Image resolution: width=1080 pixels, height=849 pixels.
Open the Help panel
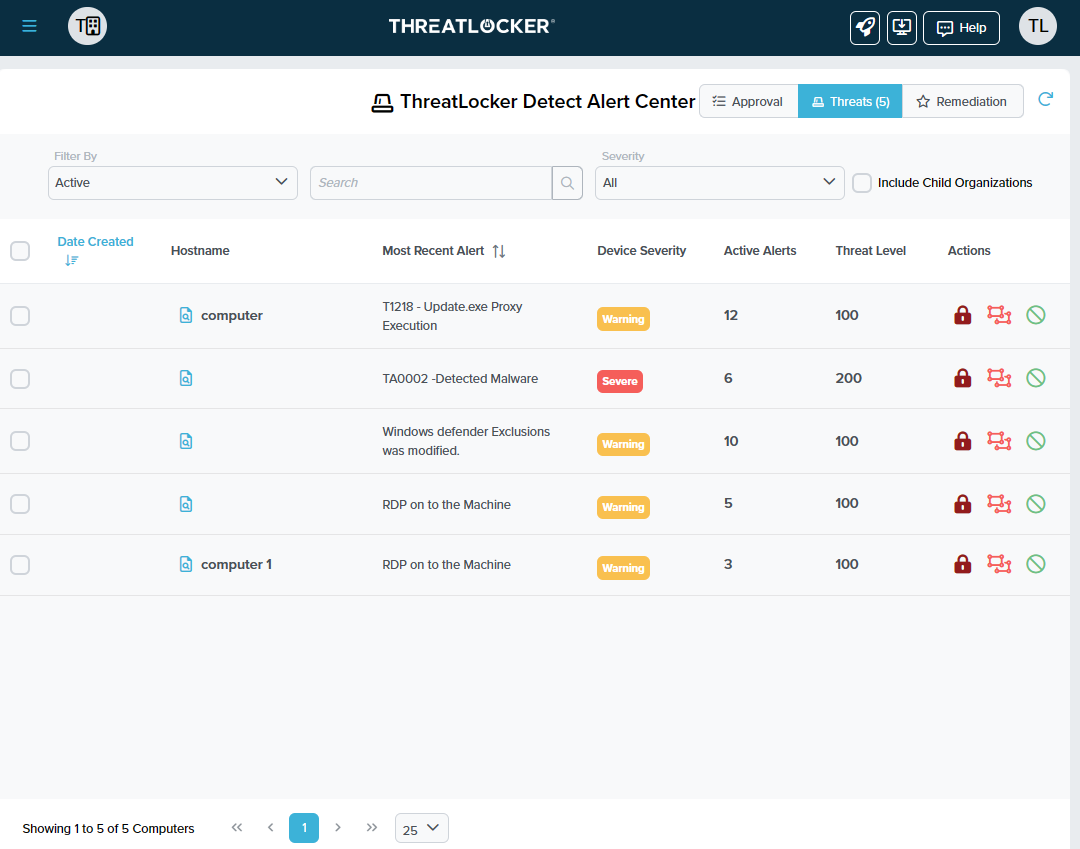click(960, 27)
